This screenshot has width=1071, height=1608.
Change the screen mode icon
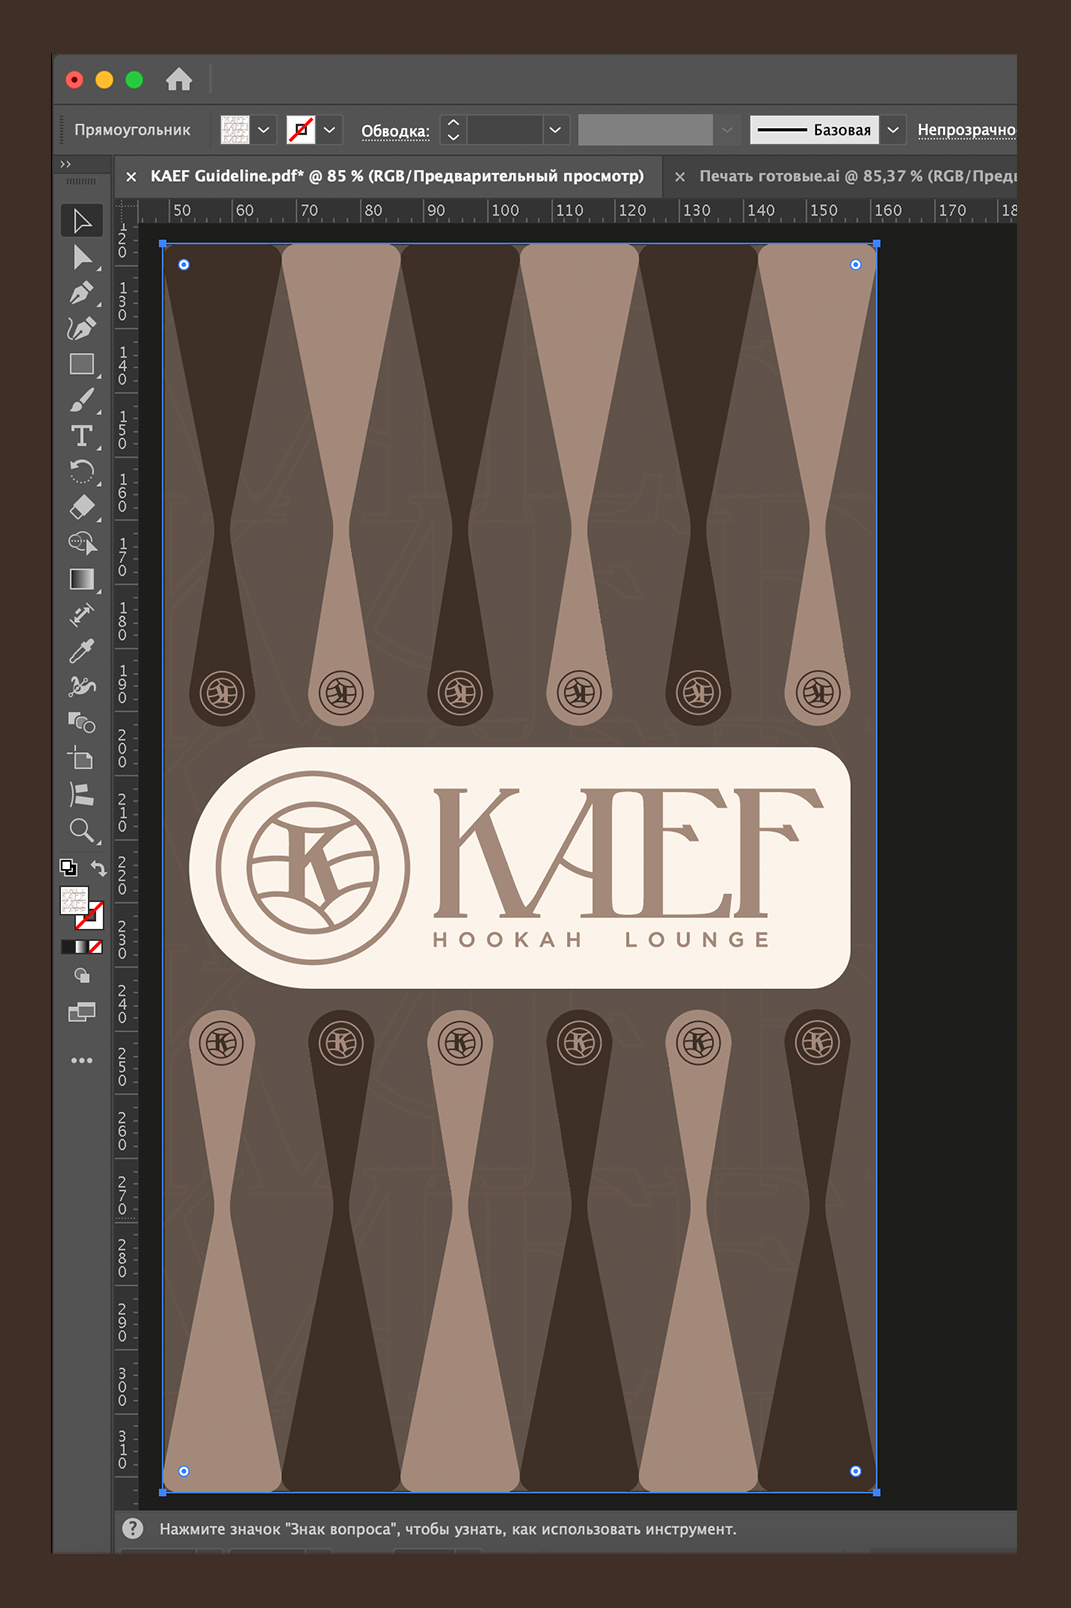[x=82, y=1012]
